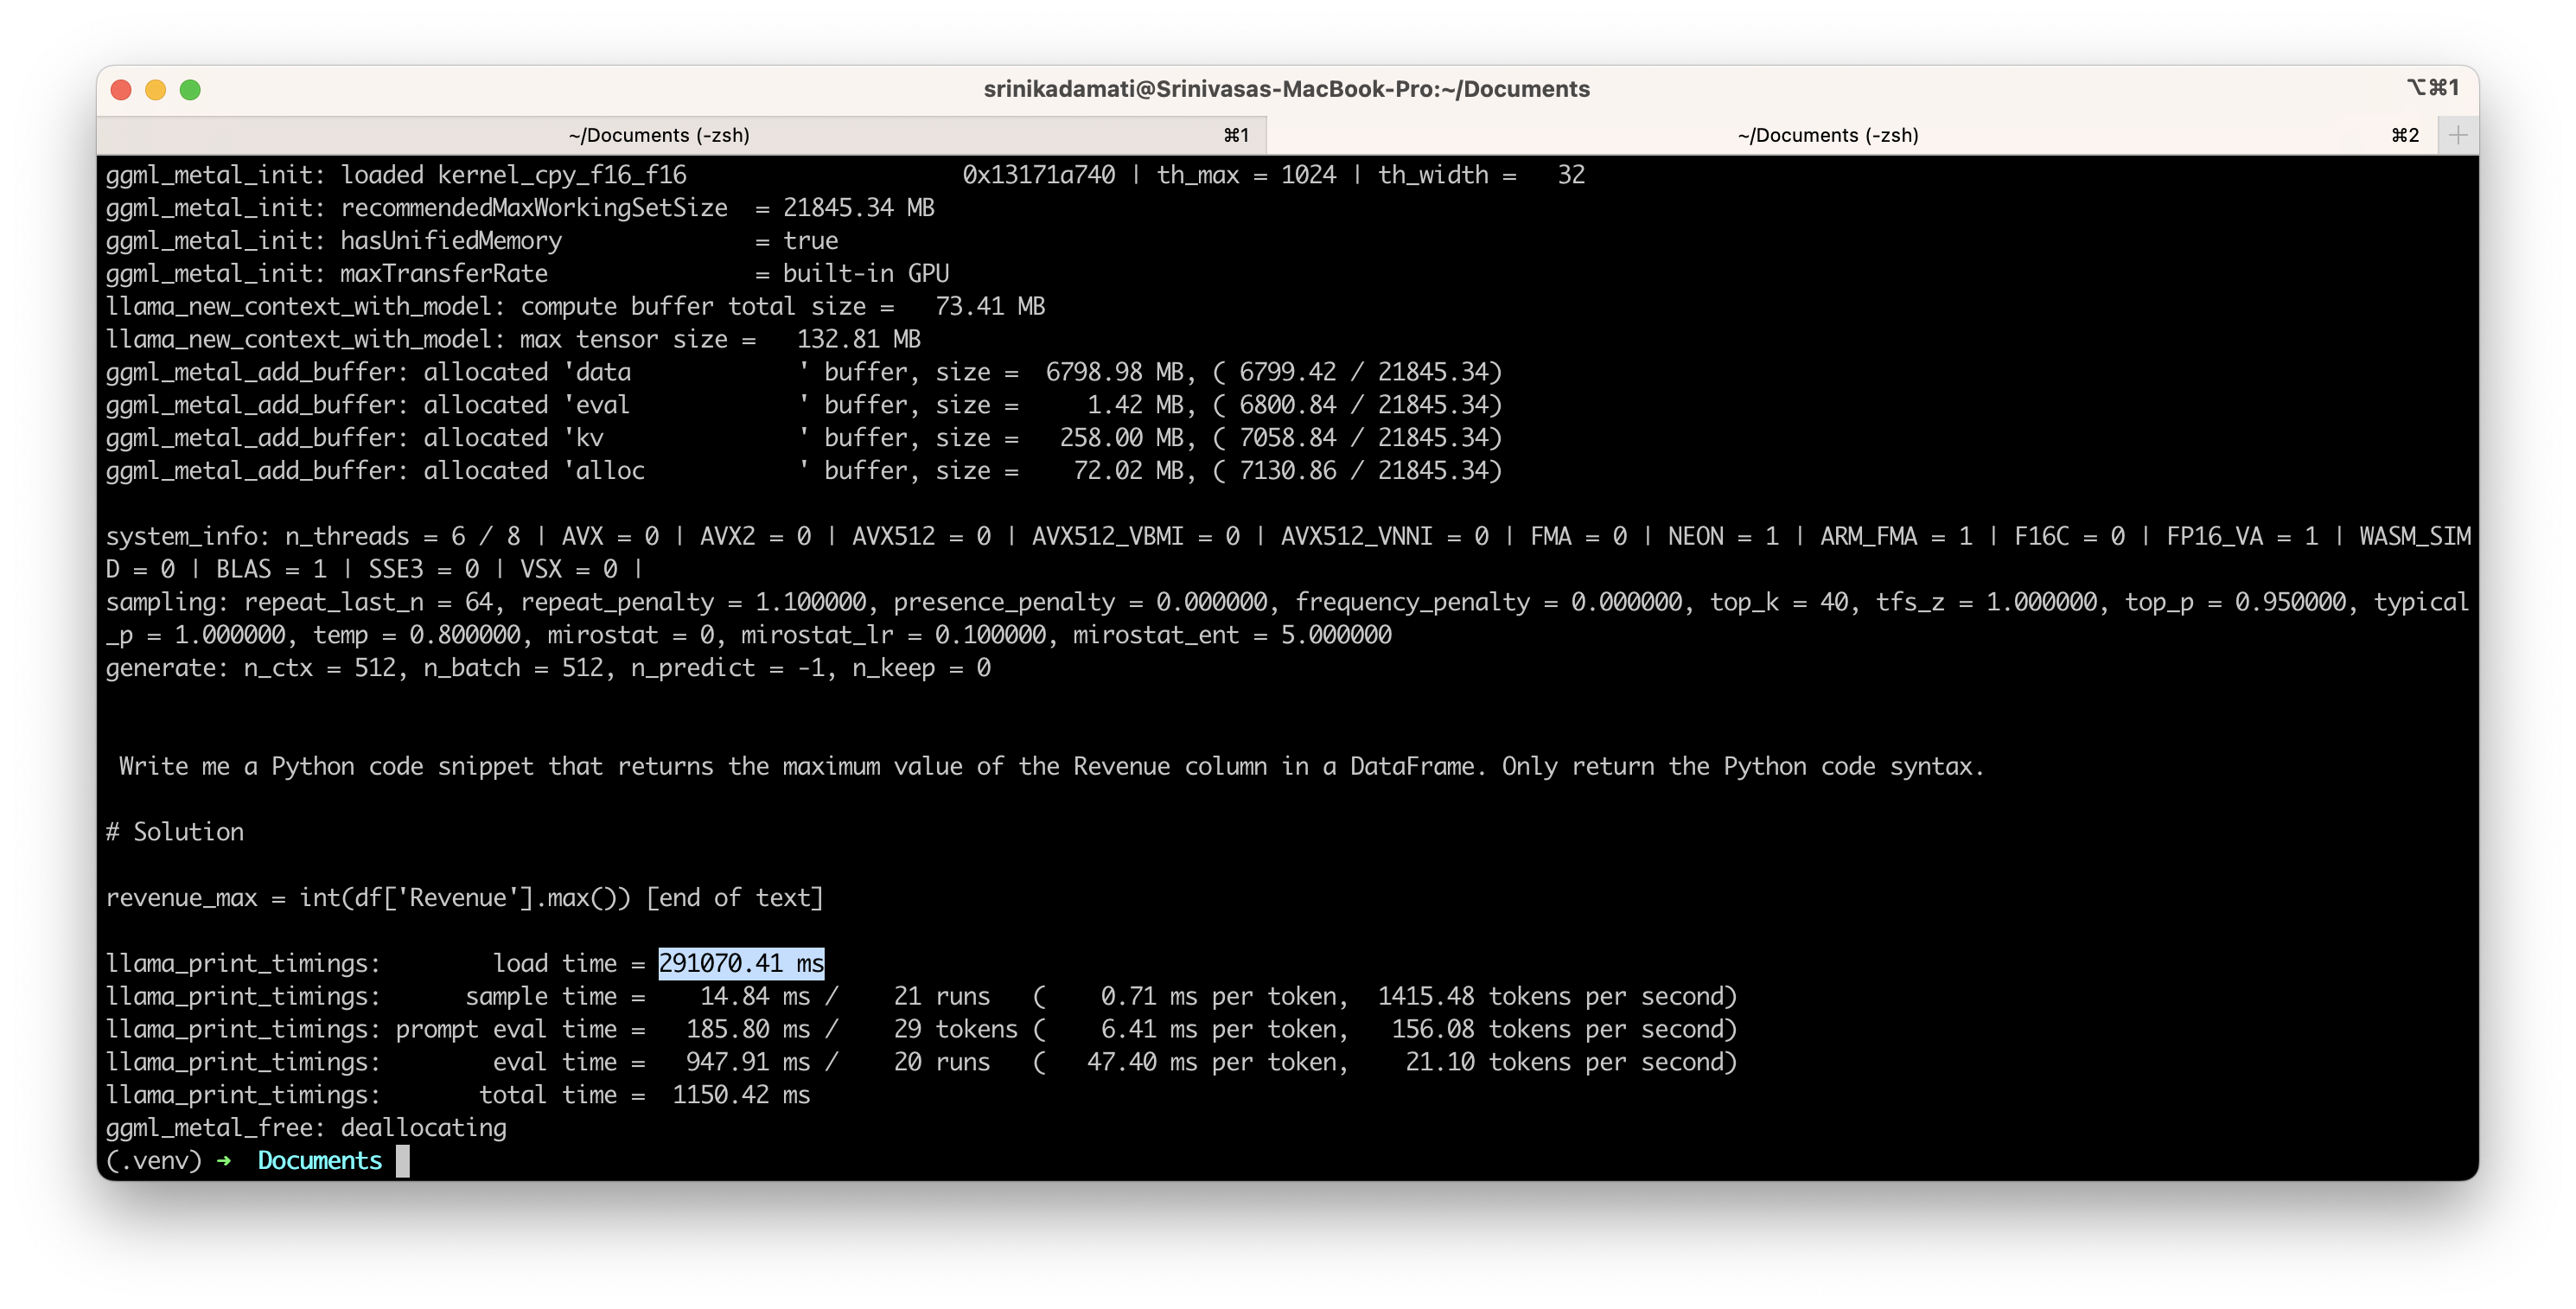2576x1309 pixels.
Task: Close the terminal window using red button
Action: (121, 90)
